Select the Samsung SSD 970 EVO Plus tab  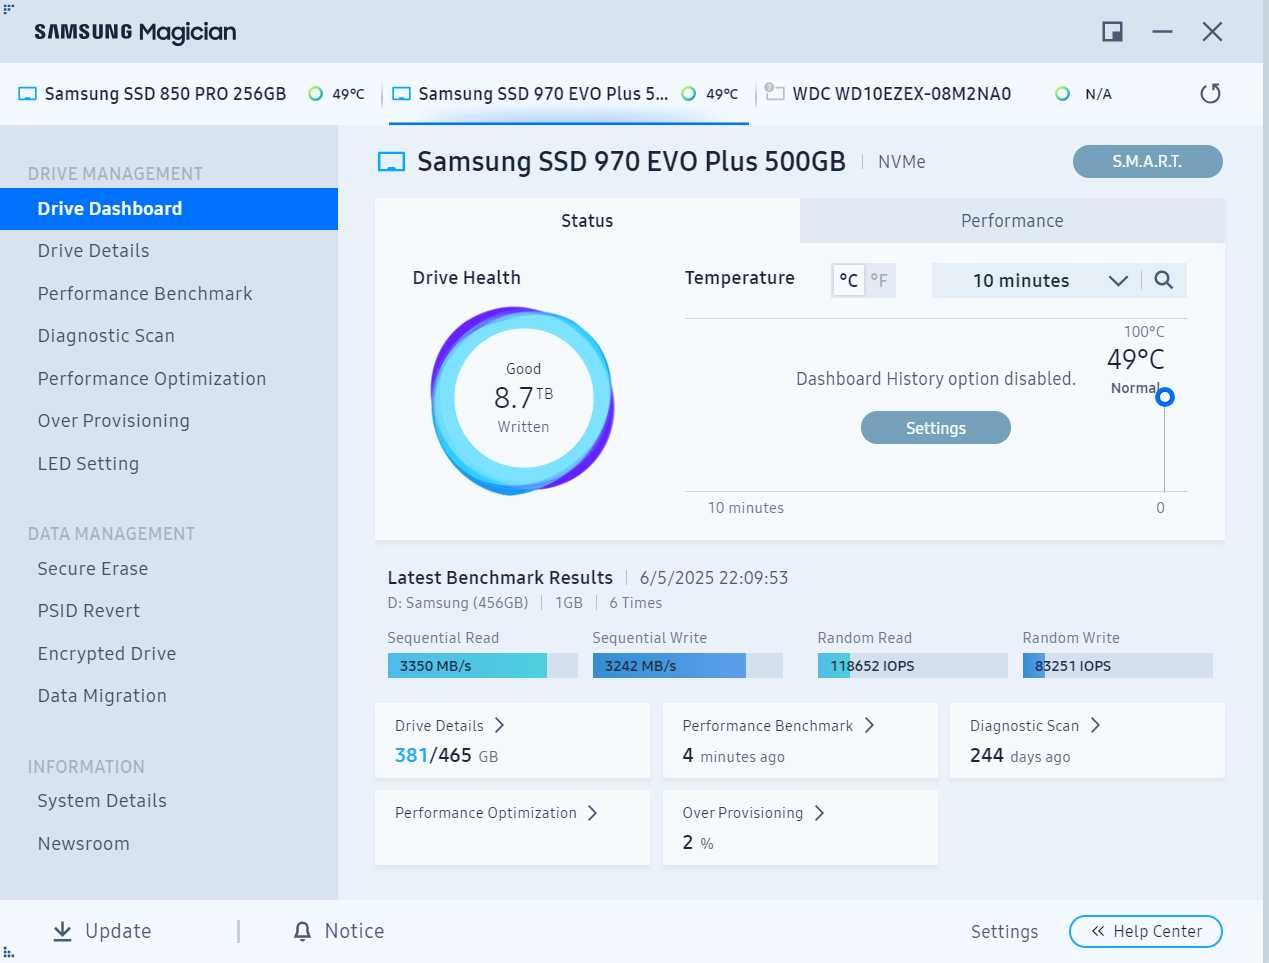(568, 94)
